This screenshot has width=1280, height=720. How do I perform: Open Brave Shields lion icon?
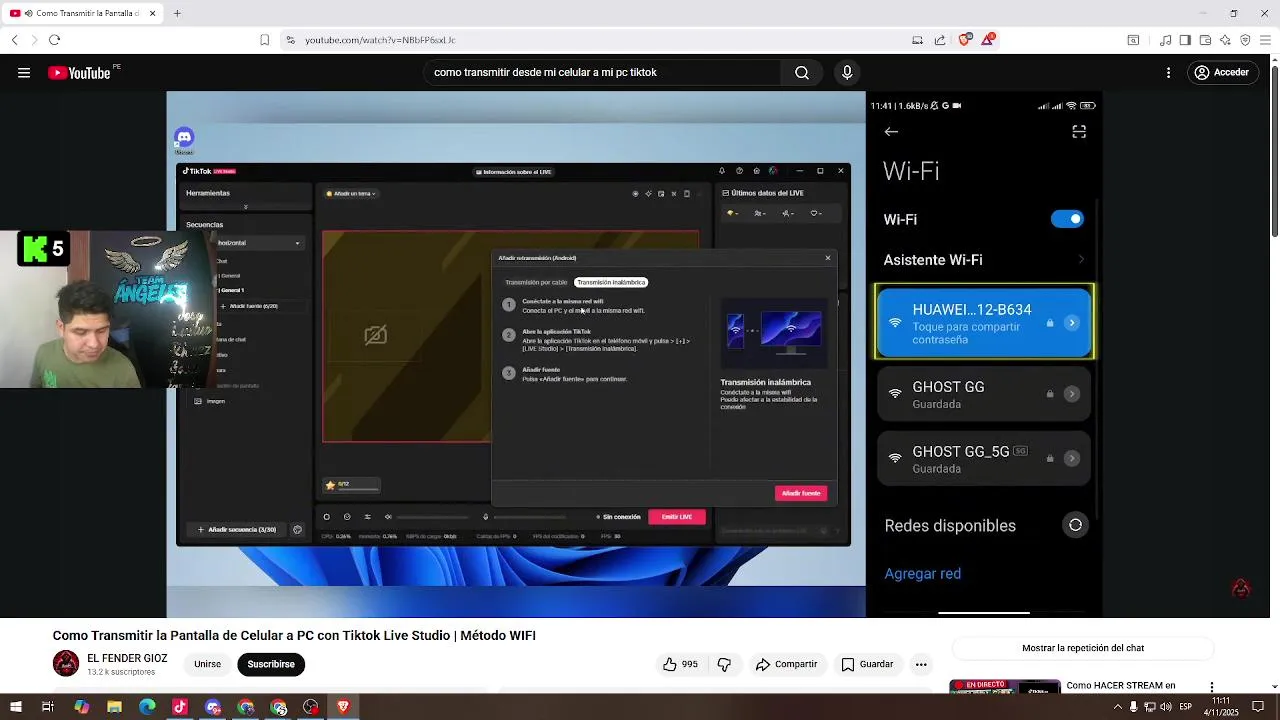click(964, 40)
